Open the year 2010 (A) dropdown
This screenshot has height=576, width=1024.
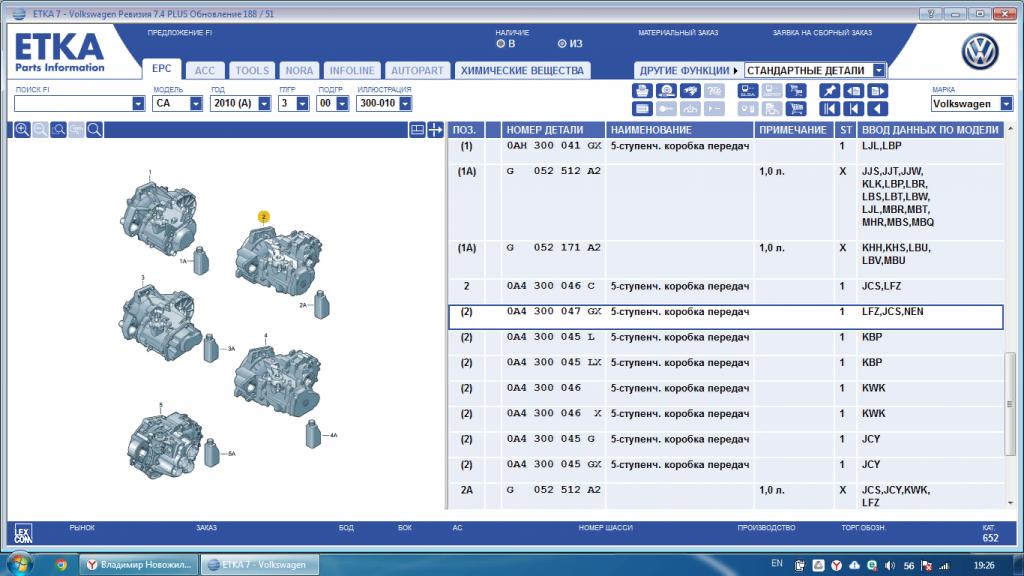coord(264,103)
